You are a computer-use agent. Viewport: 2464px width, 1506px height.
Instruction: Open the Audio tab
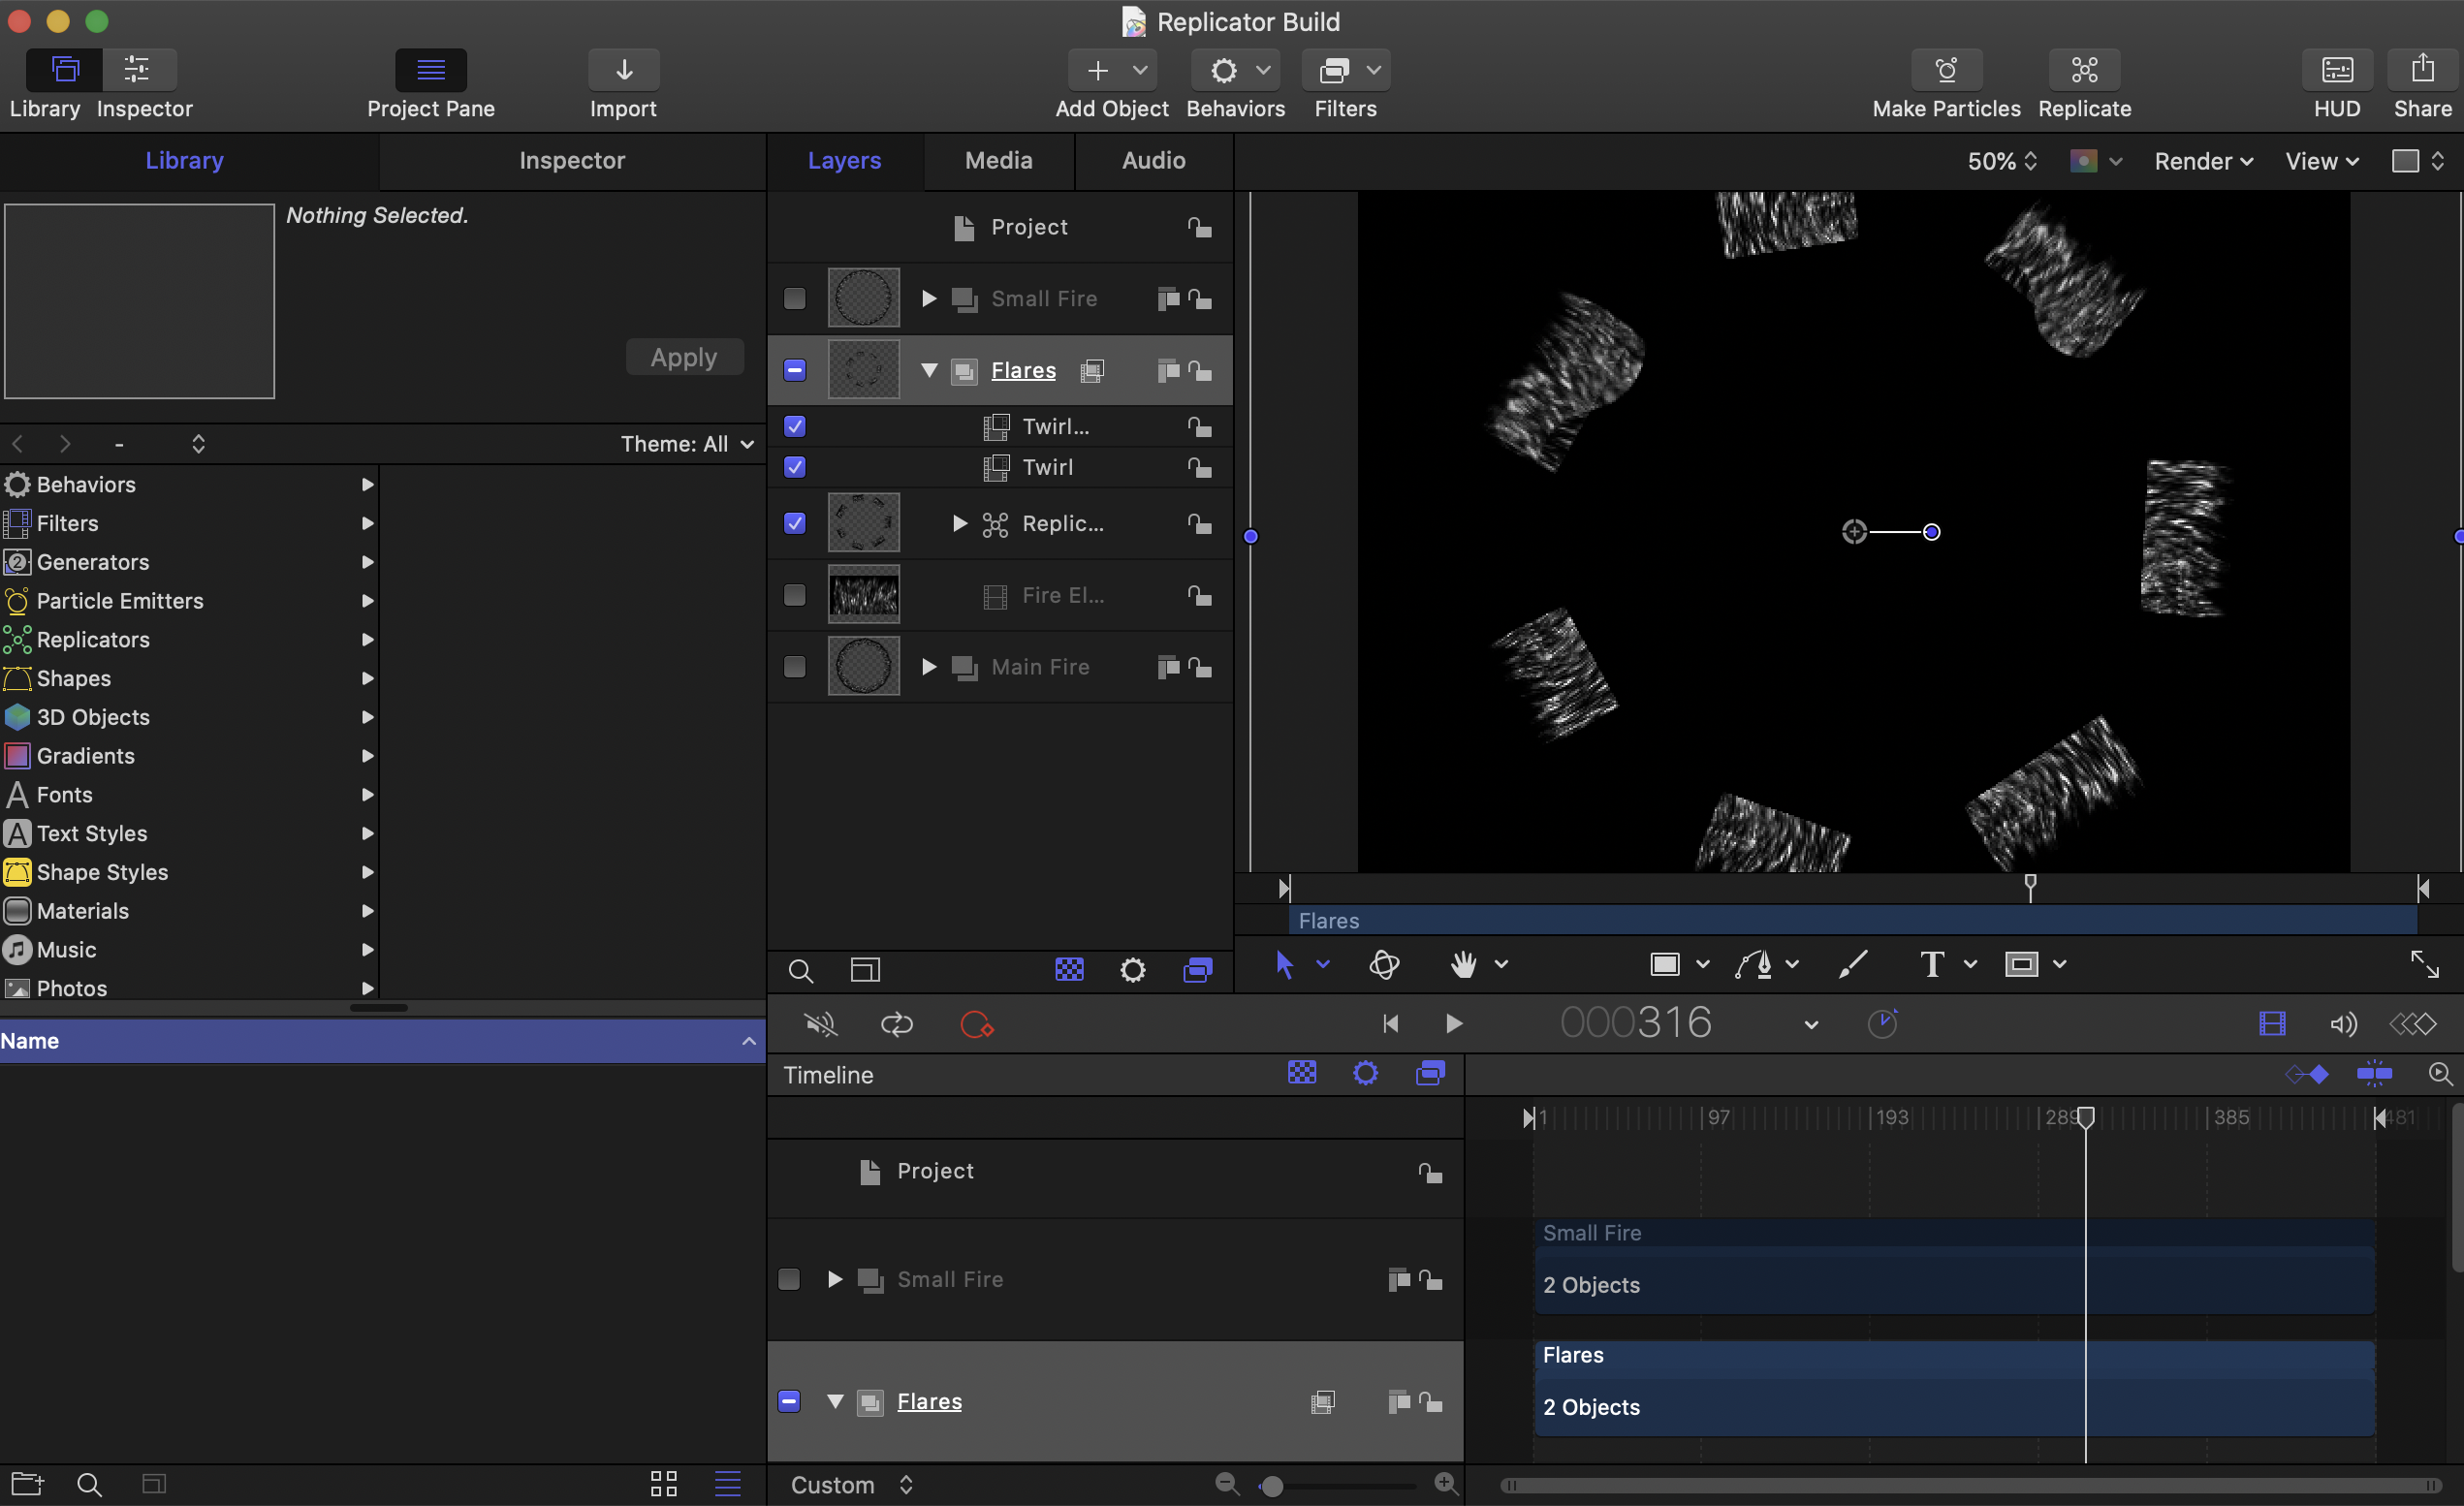point(1153,160)
